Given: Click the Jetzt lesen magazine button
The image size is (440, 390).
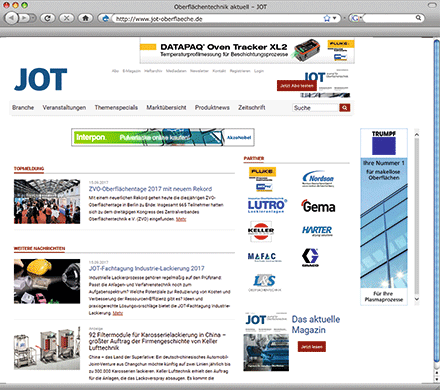Looking at the screenshot, I should (312, 347).
